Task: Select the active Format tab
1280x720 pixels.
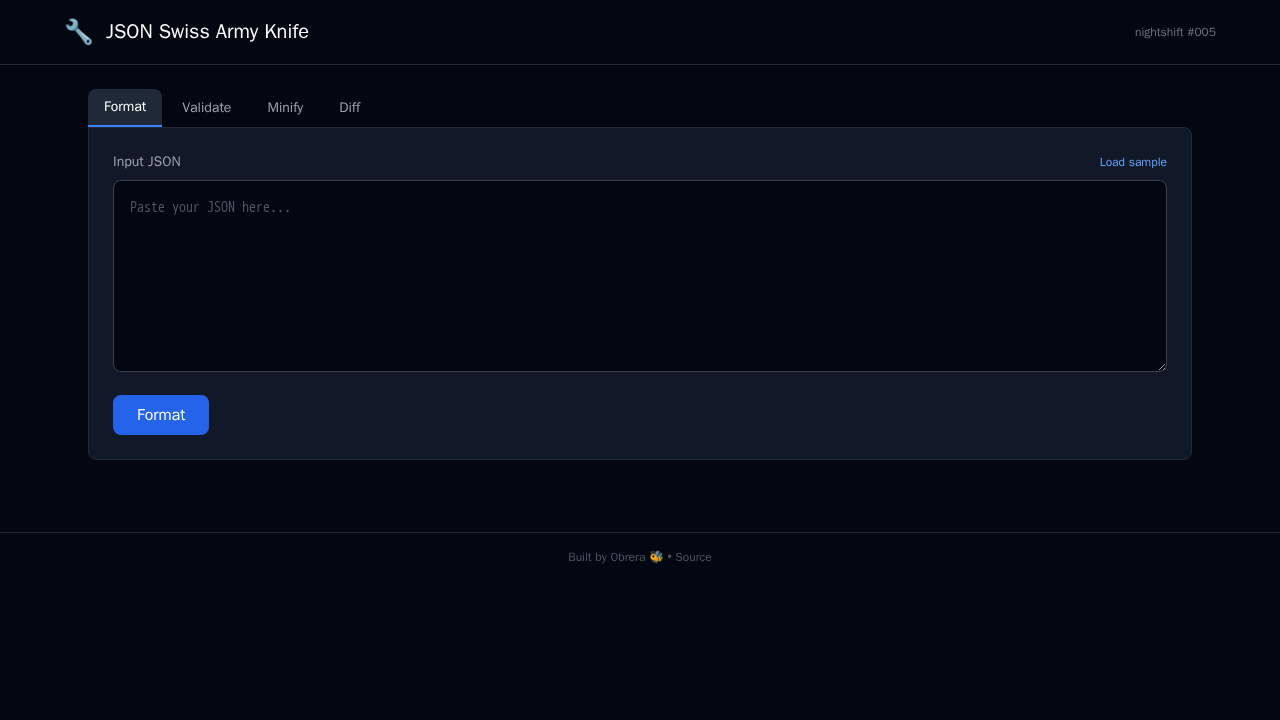Action: click(x=124, y=107)
